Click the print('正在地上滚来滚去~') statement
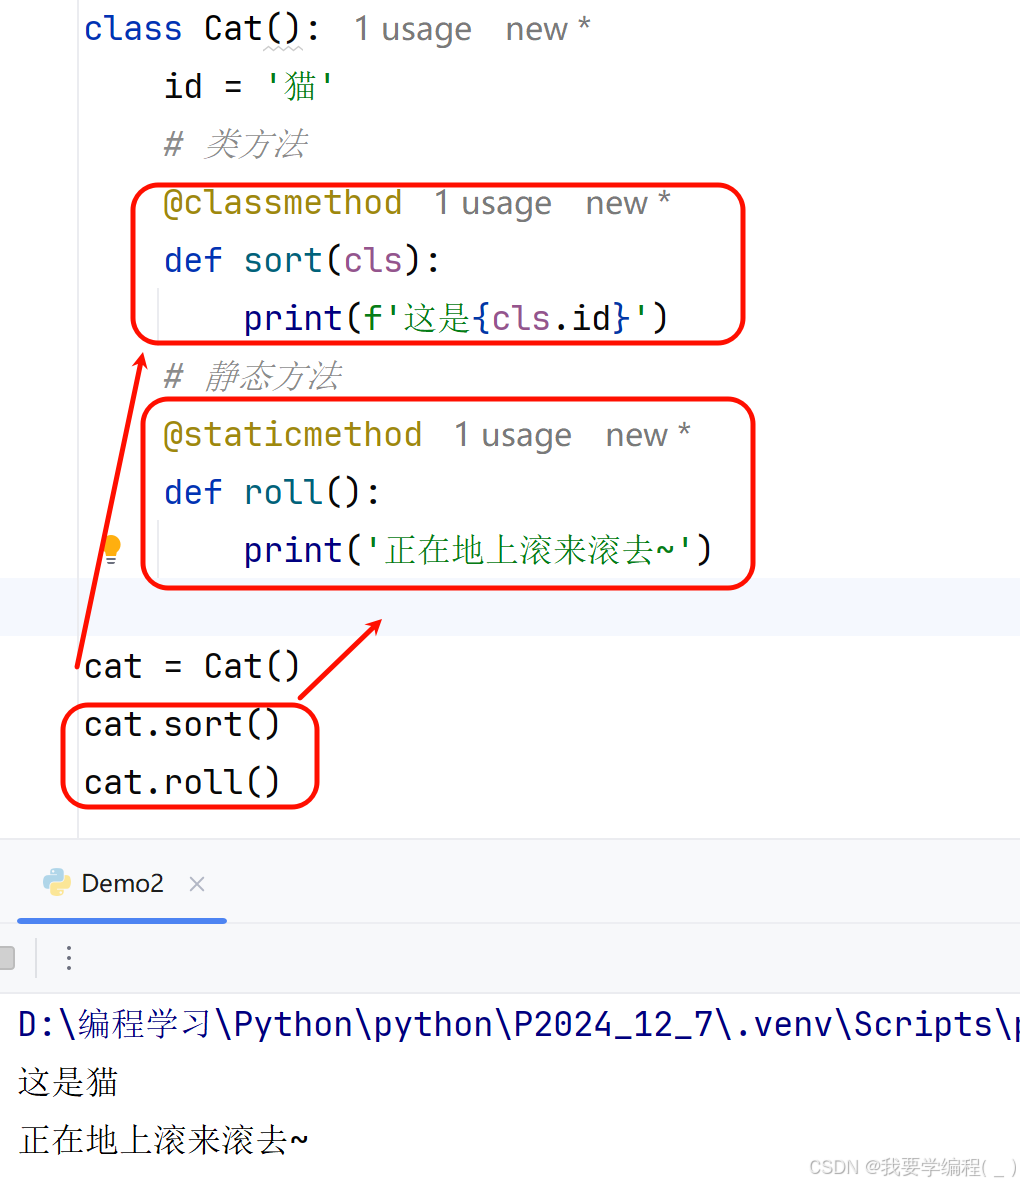1020x1185 pixels. point(478,550)
